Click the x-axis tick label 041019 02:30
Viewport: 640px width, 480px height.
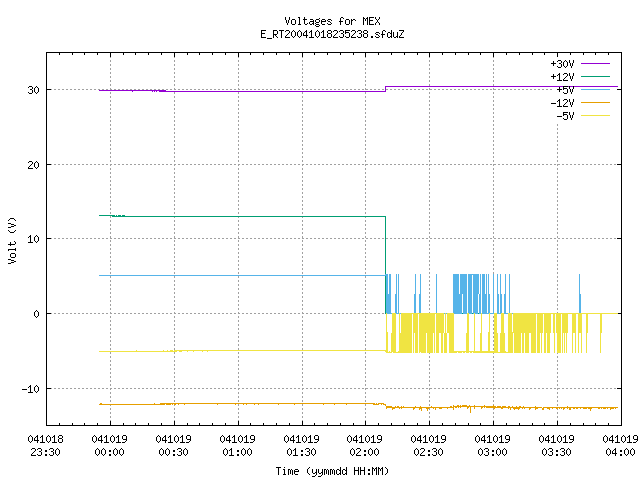[429, 446]
